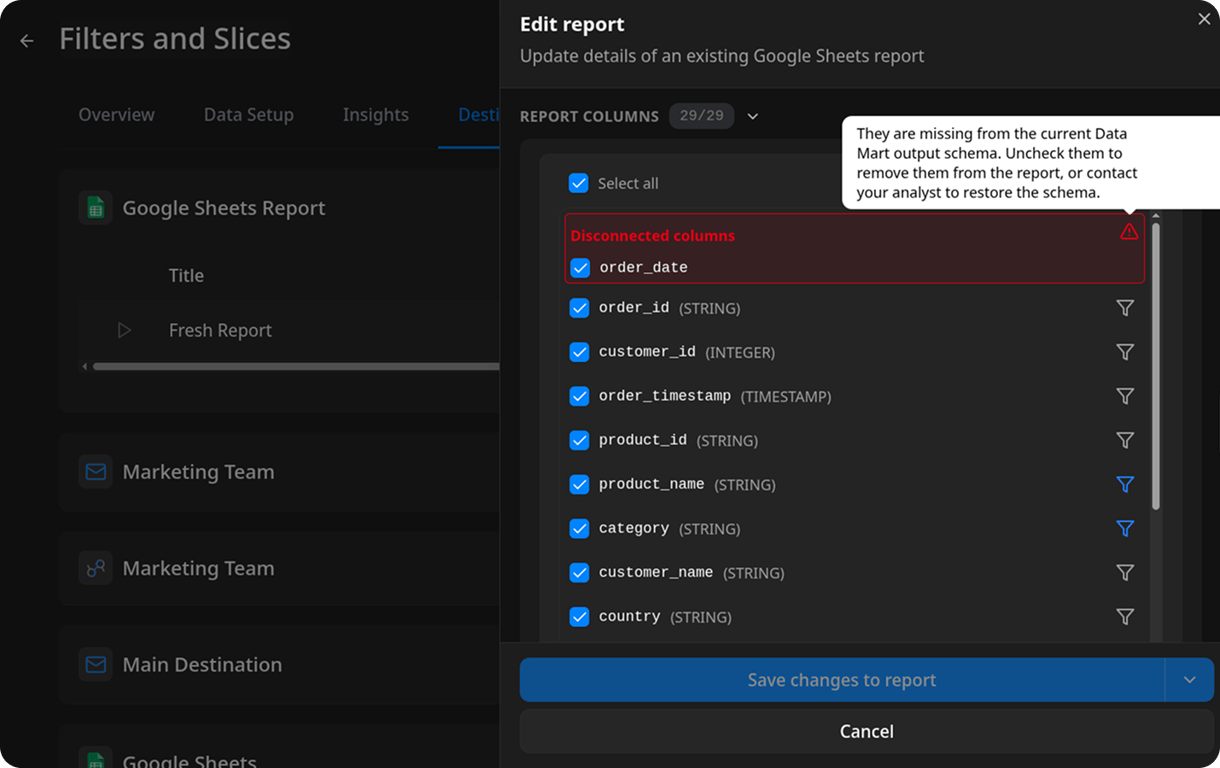Image resolution: width=1220 pixels, height=768 pixels.
Task: Click Save changes to report
Action: coord(842,680)
